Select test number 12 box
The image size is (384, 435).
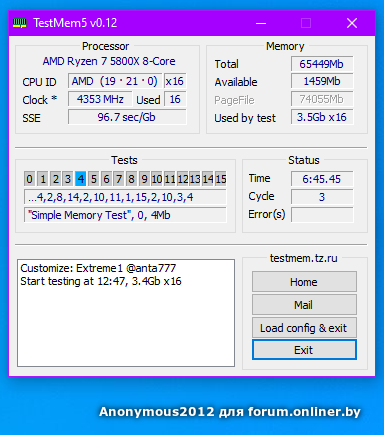click(182, 179)
